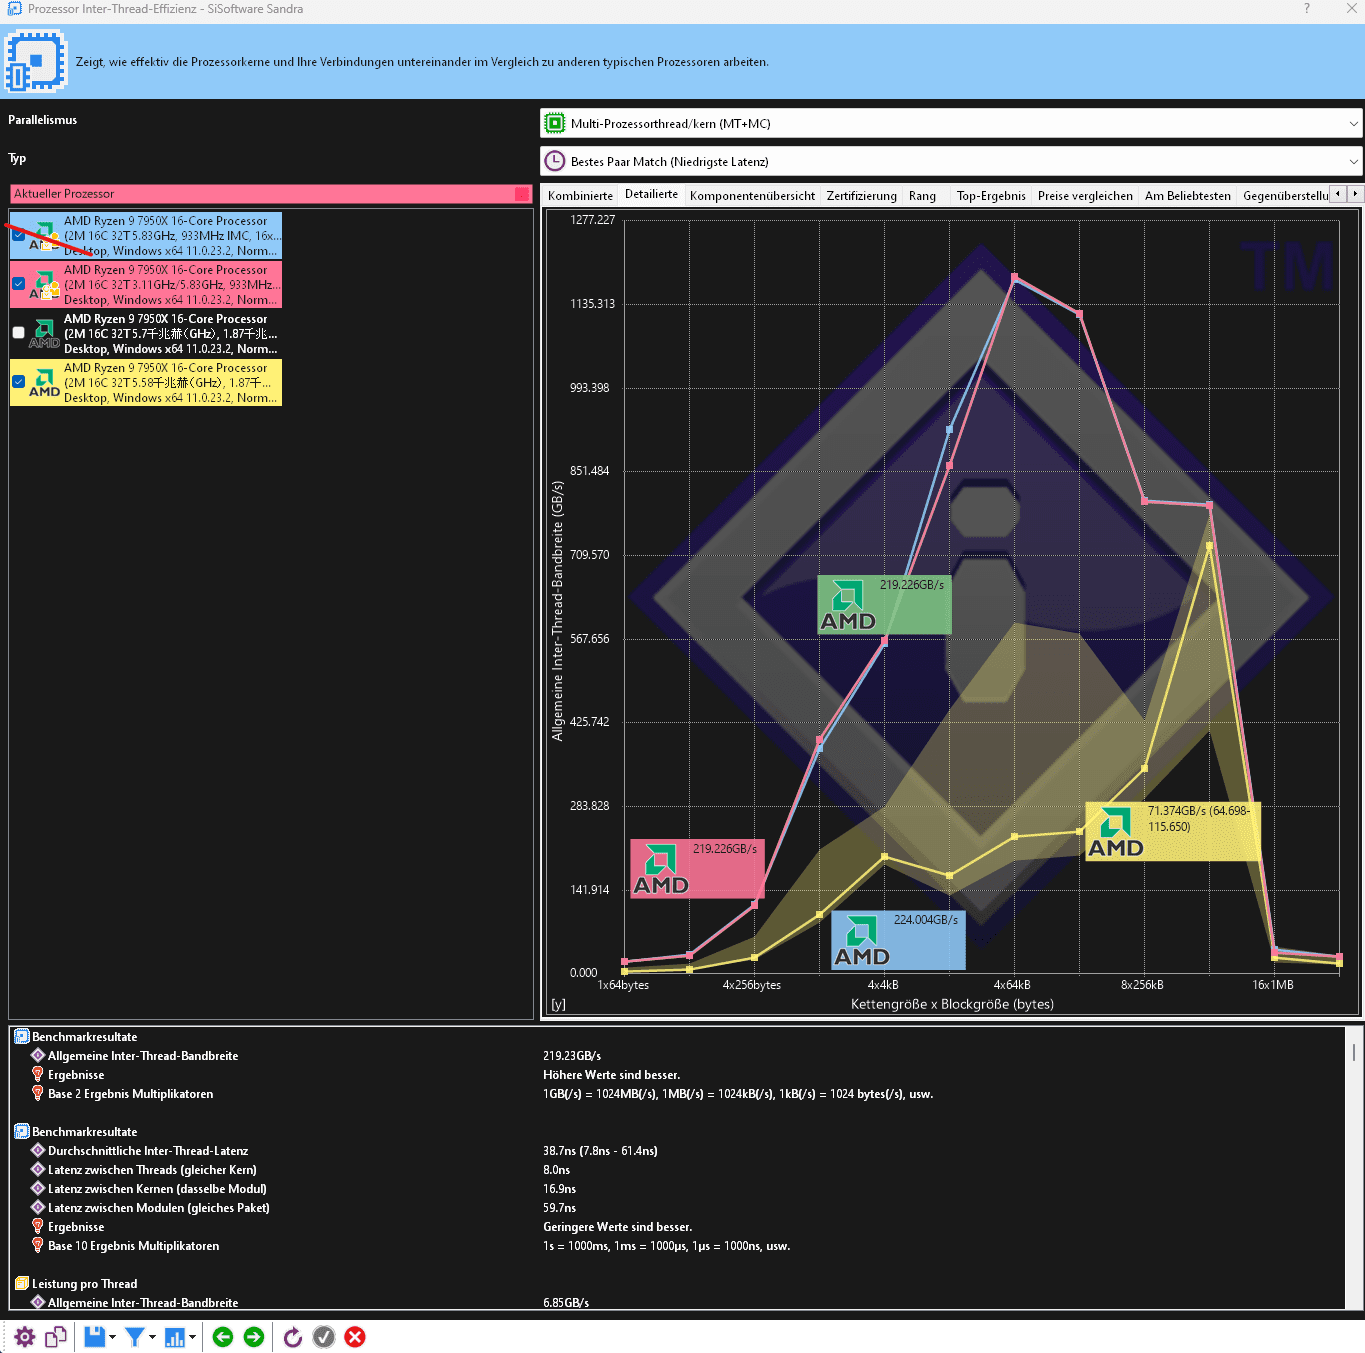This screenshot has height=1353, width=1365.
Task: Uncheck the pink 3.11GHz/5.83GHz Ryzen entry
Action: 18,284
